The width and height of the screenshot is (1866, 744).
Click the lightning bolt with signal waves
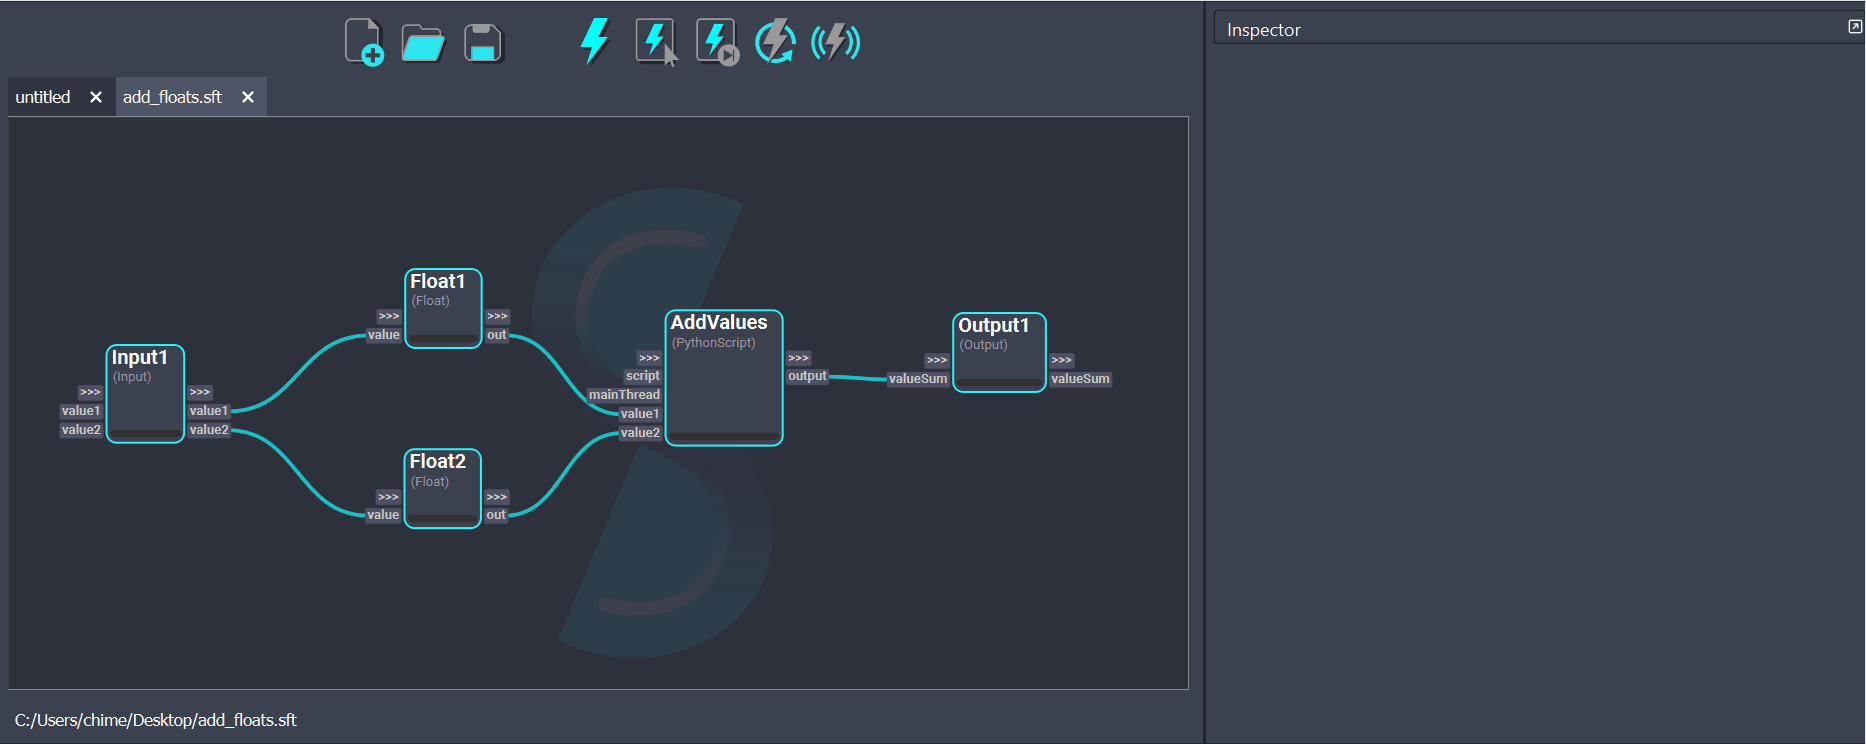pyautogui.click(x=835, y=42)
